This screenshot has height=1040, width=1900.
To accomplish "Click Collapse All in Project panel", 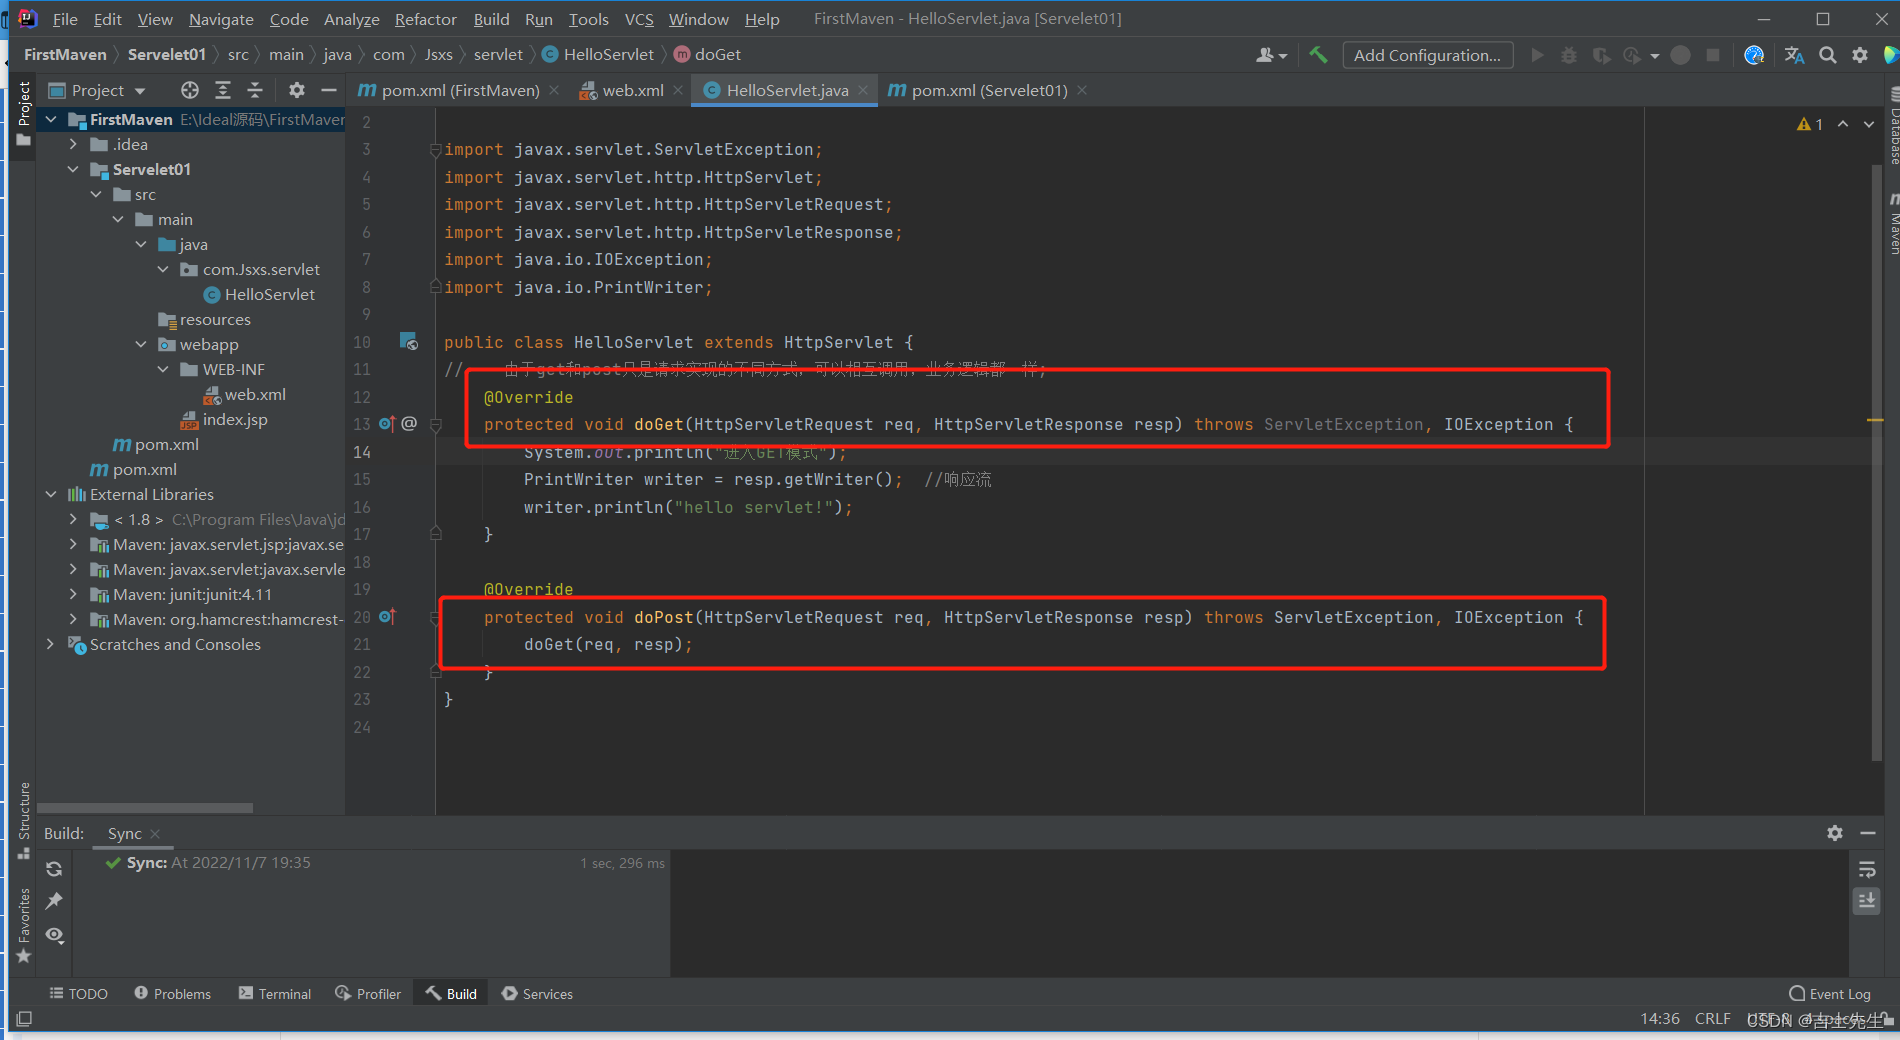I will pos(255,90).
